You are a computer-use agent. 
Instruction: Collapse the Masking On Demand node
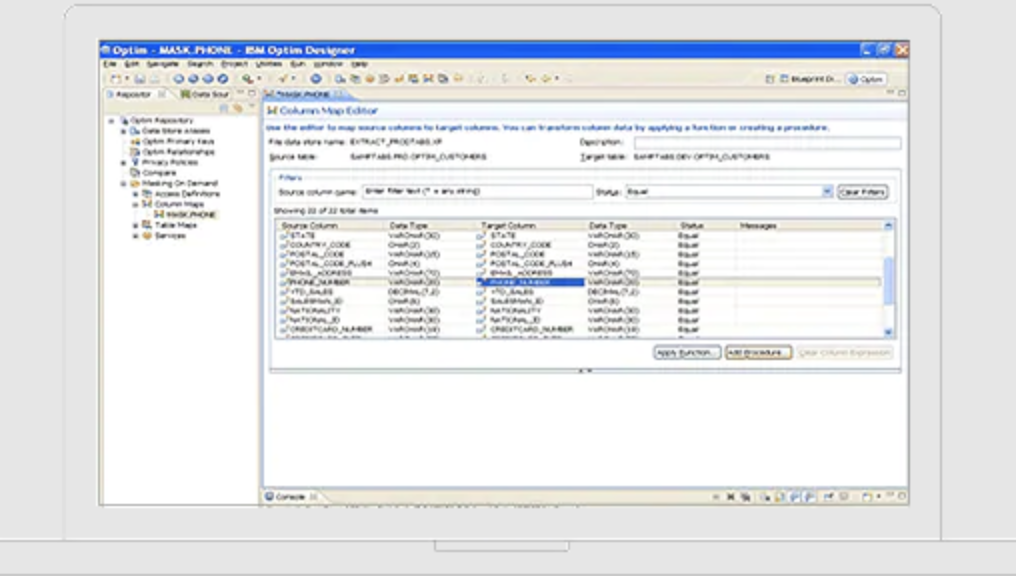coord(123,184)
